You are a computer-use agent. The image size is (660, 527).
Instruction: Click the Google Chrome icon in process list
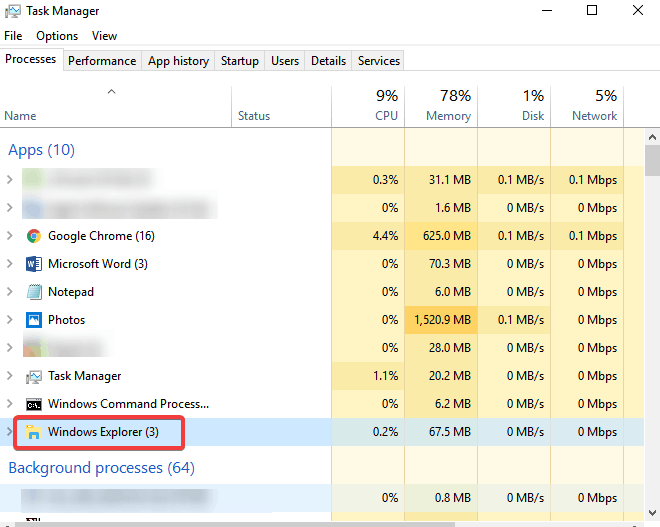(34, 236)
